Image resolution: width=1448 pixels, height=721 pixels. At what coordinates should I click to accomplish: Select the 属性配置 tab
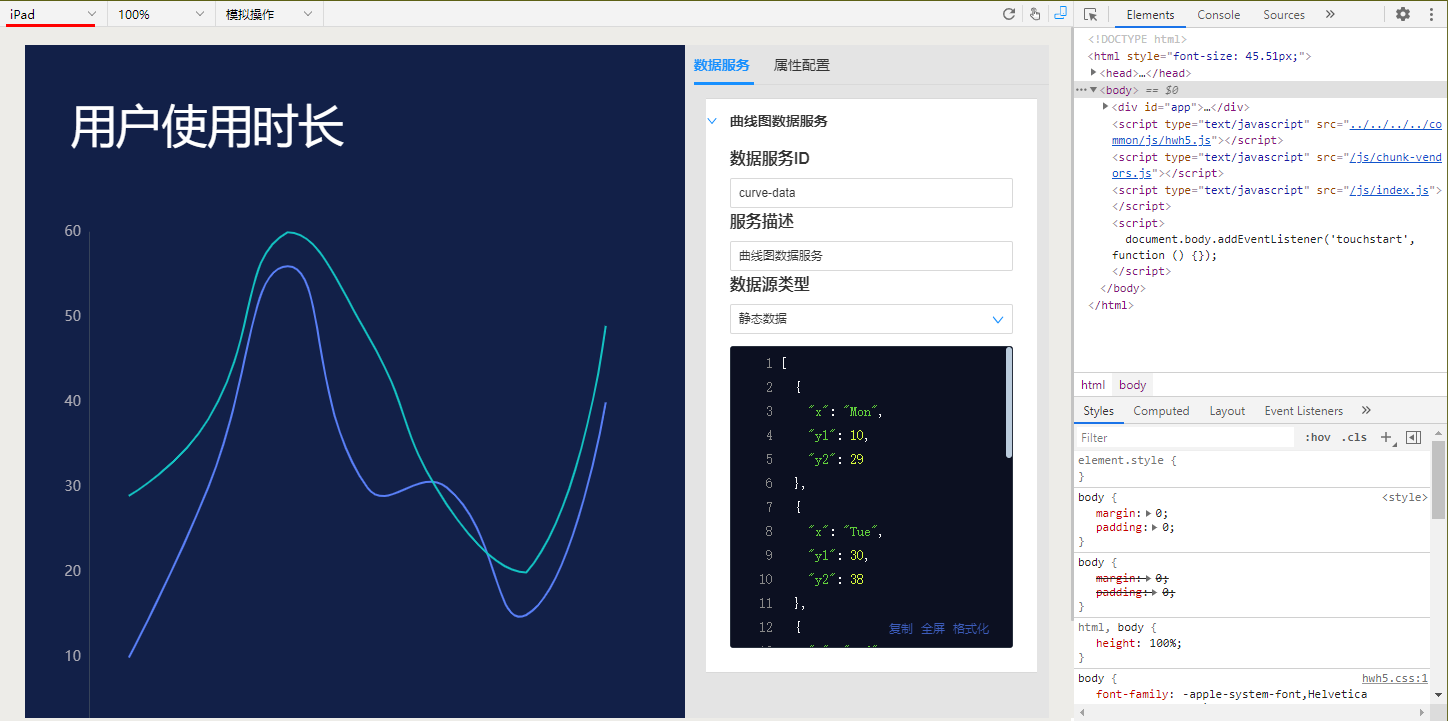(801, 65)
